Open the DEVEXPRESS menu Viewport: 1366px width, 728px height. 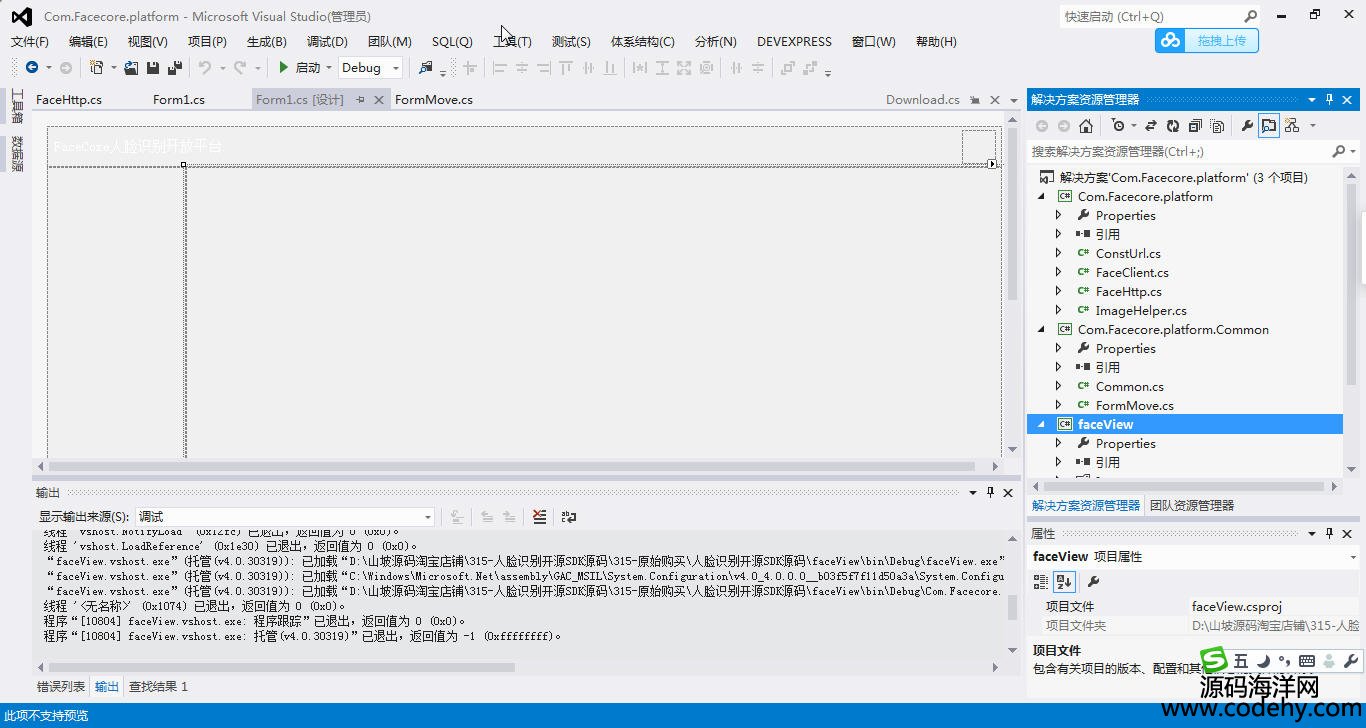click(794, 41)
